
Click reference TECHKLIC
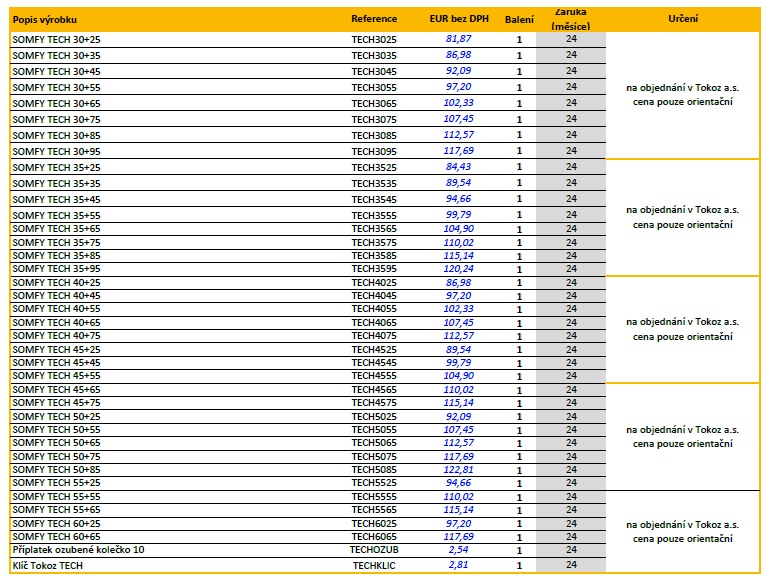[374, 566]
